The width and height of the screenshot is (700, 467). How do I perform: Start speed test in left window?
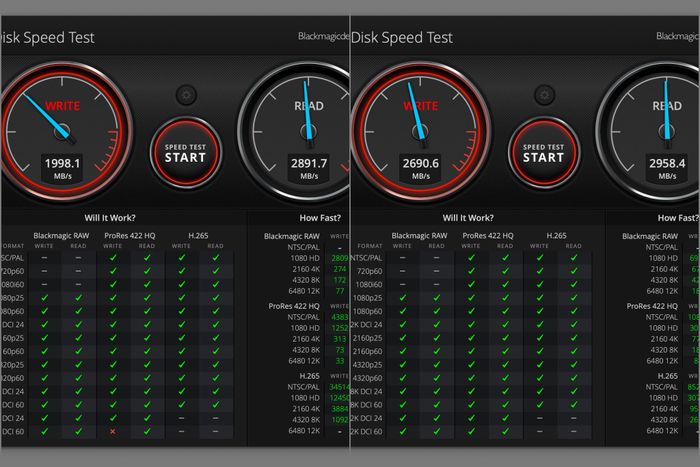[185, 153]
